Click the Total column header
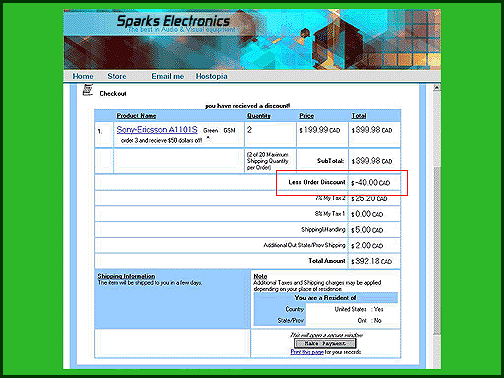Screen dimensions: 504x378 coord(359,116)
